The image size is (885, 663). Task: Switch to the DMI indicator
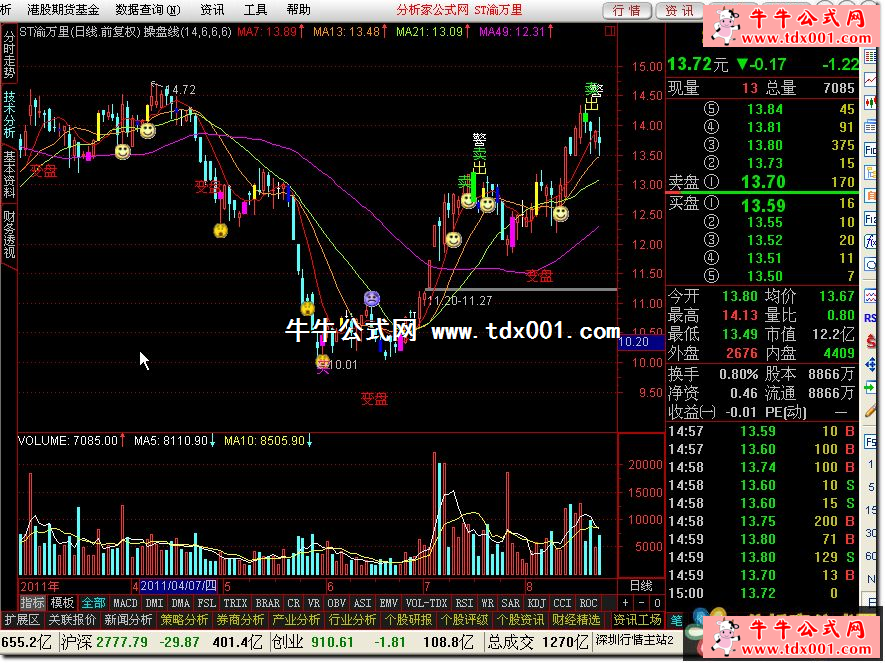[154, 603]
